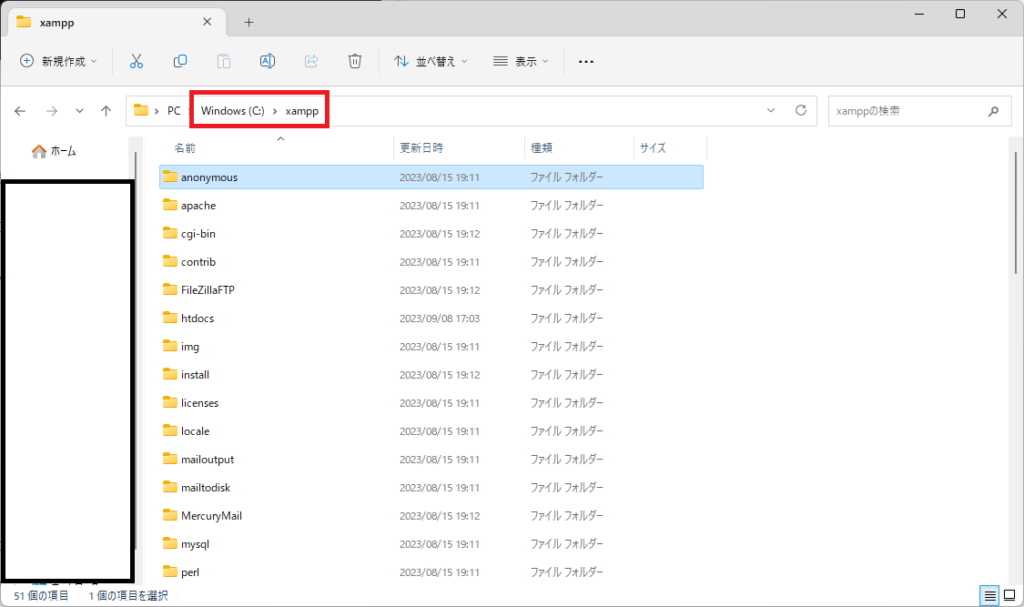Click xampp in the address path
The image size is (1024, 607).
[x=302, y=111]
